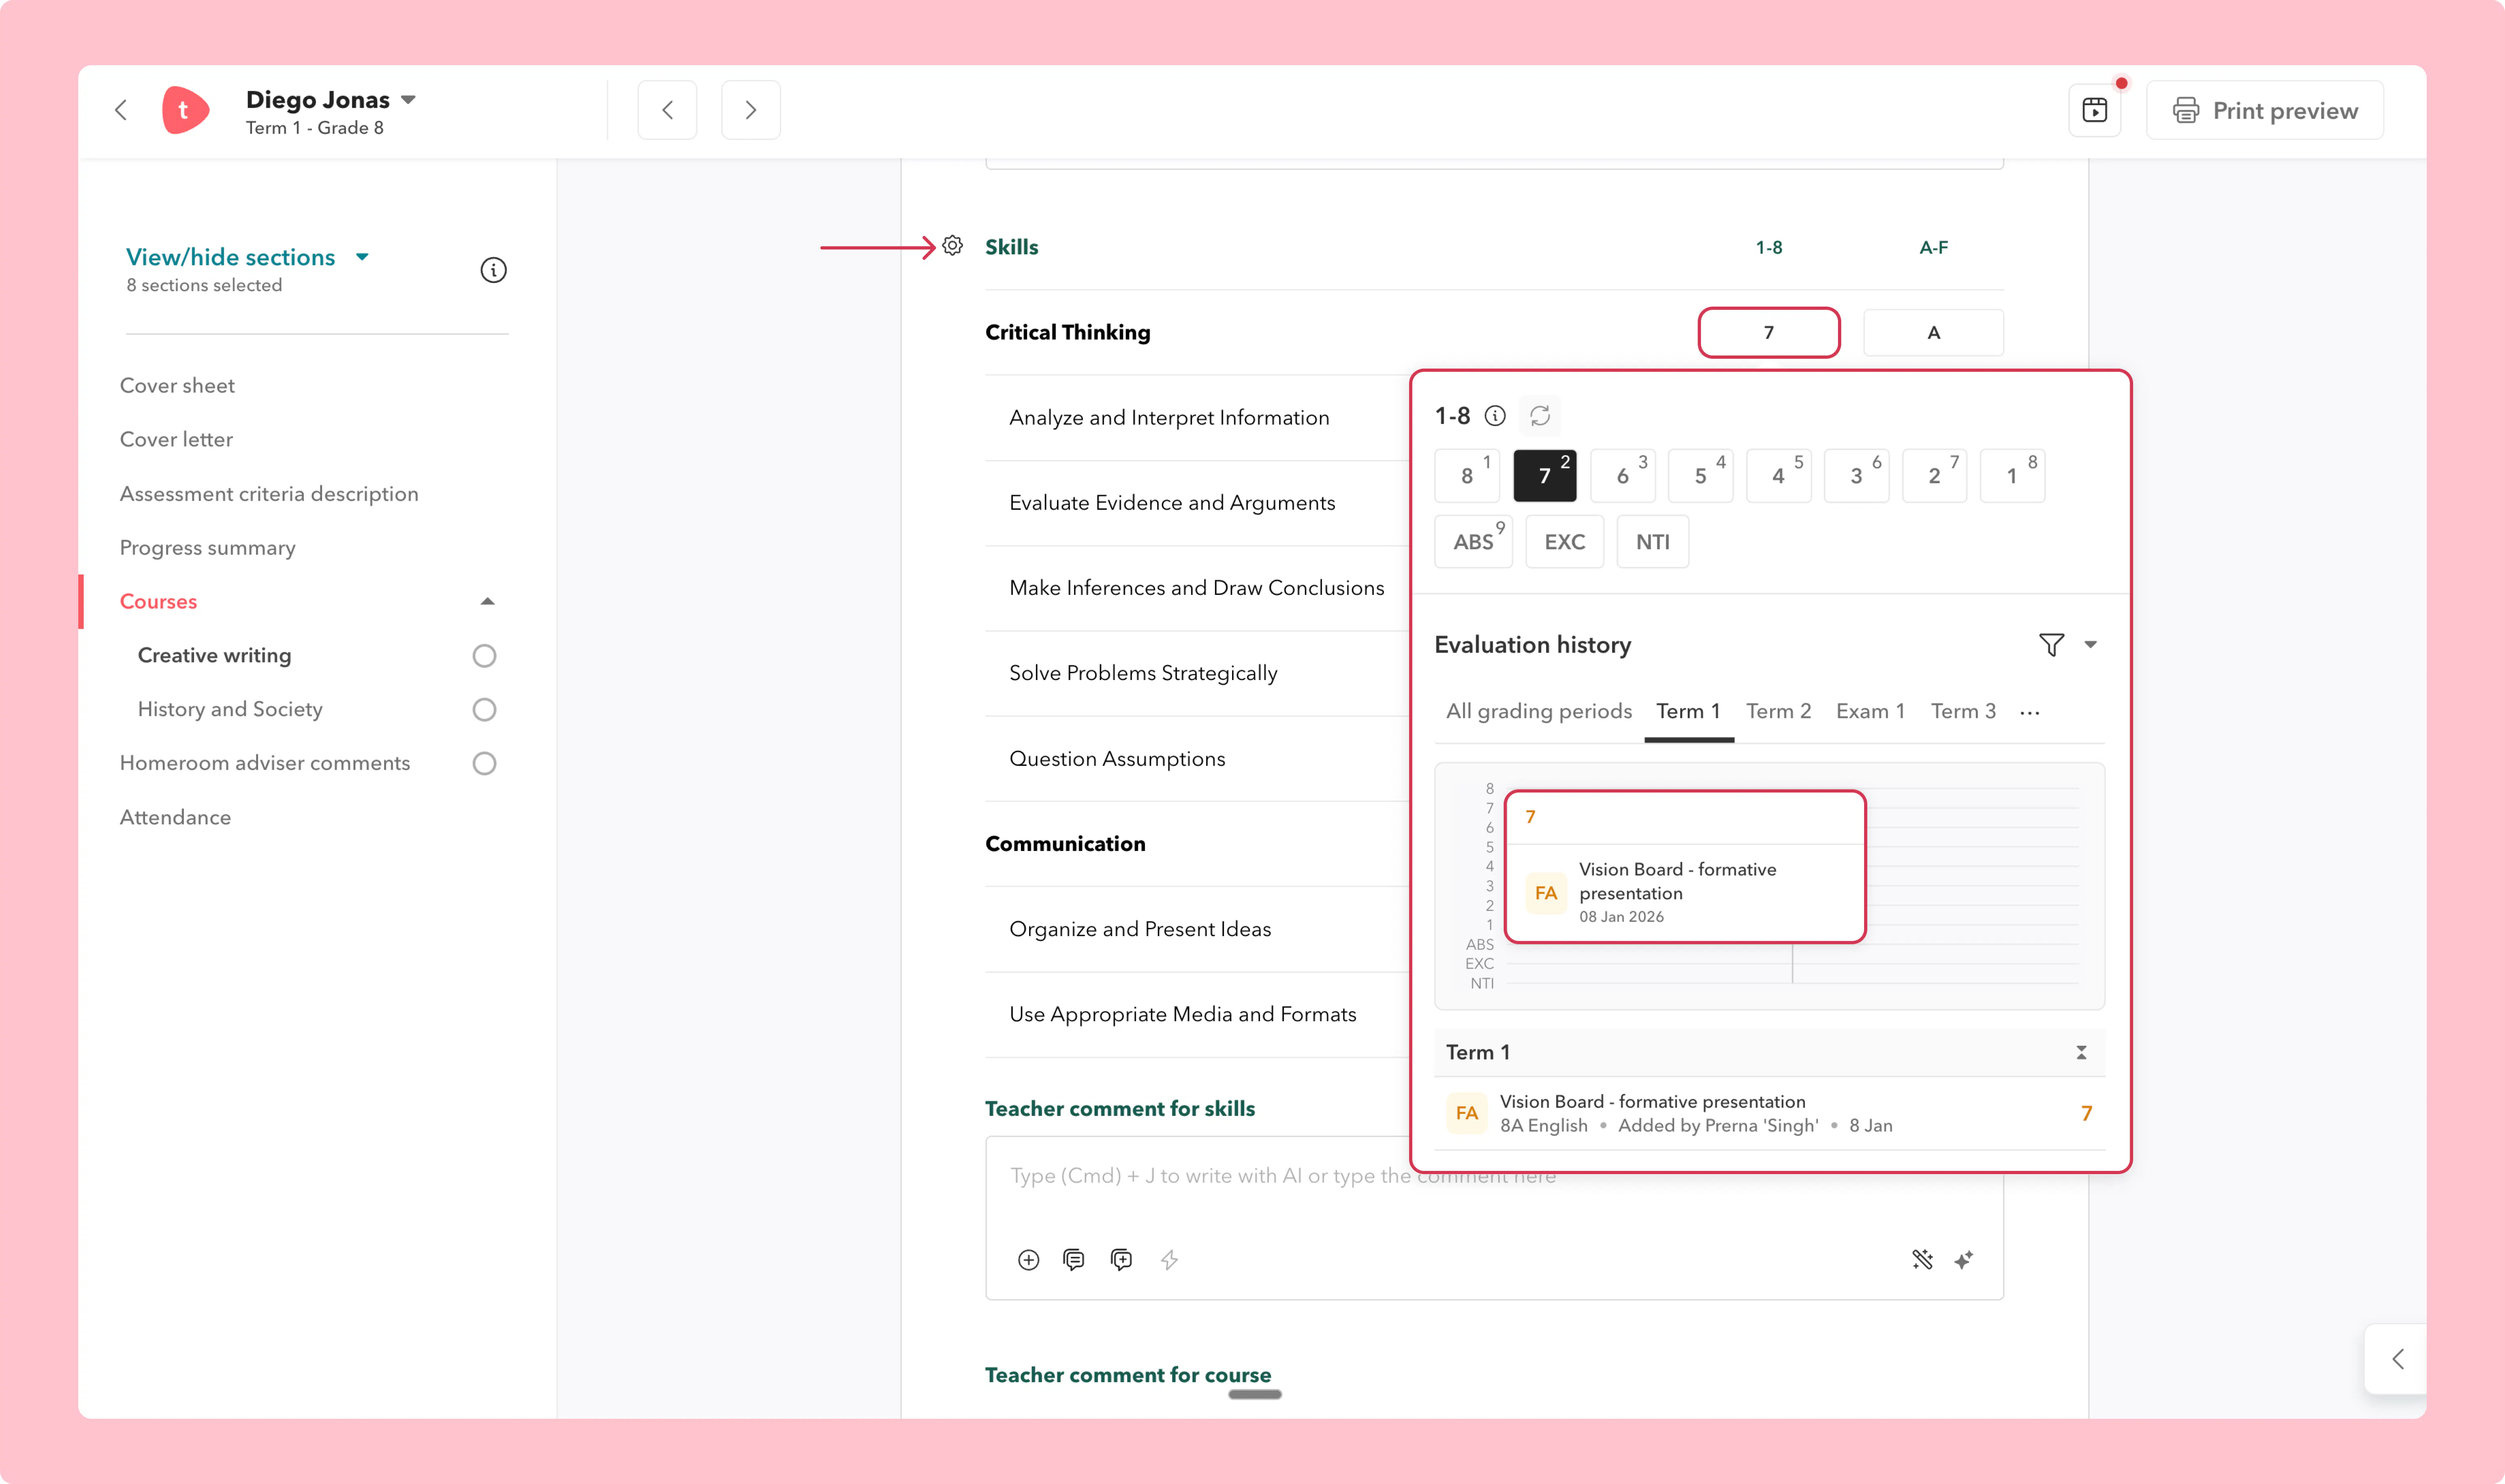Screen dimensions: 2505x1484
Task: Select grade 4 in the 1-8 scale
Action: coord(1778,476)
